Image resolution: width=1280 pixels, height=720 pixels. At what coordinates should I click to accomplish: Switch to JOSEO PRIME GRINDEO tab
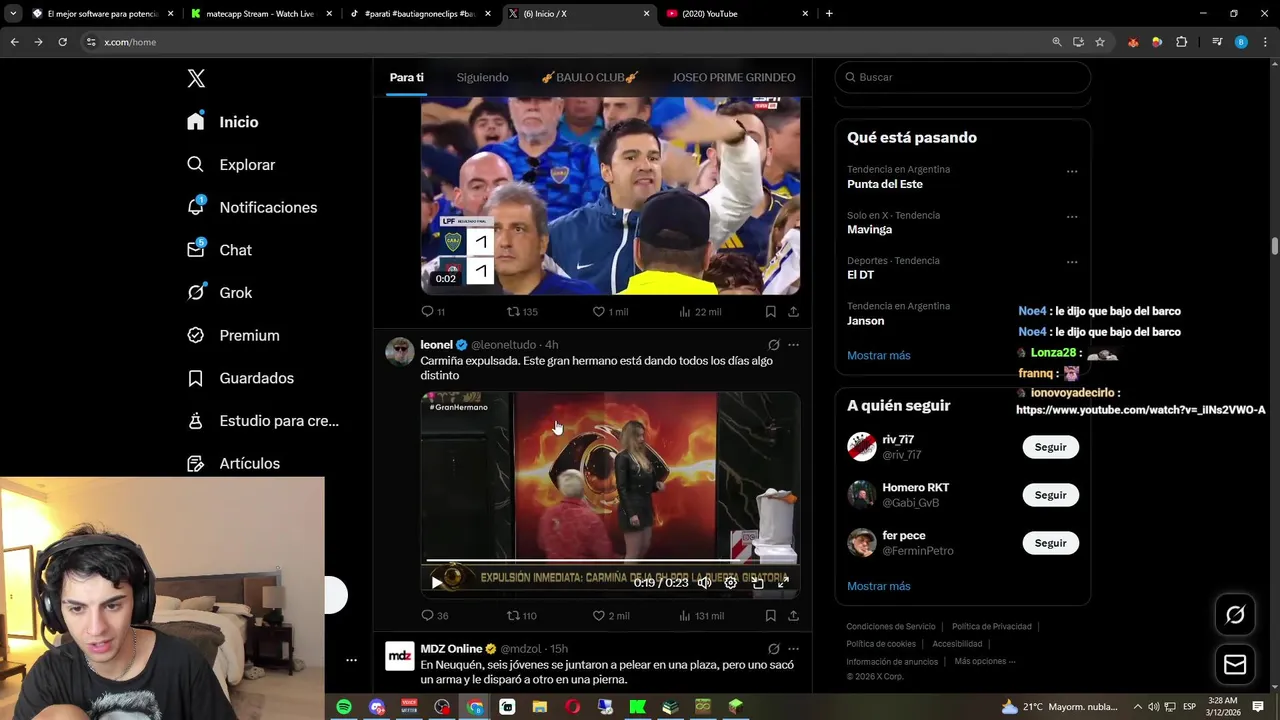tap(734, 78)
